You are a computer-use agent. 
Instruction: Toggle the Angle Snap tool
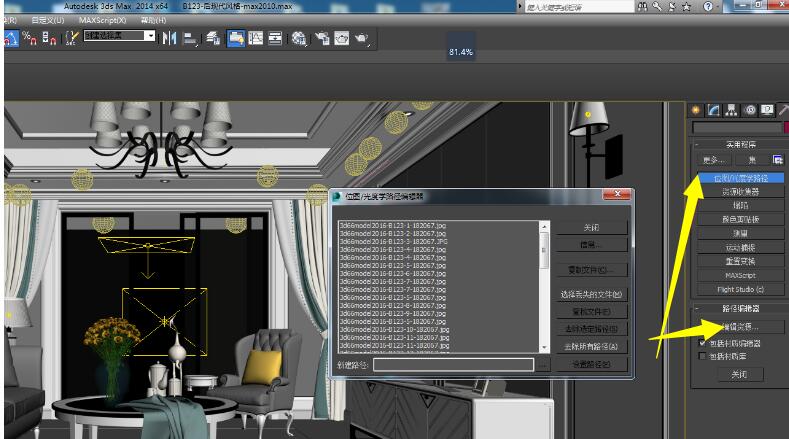click(11, 38)
